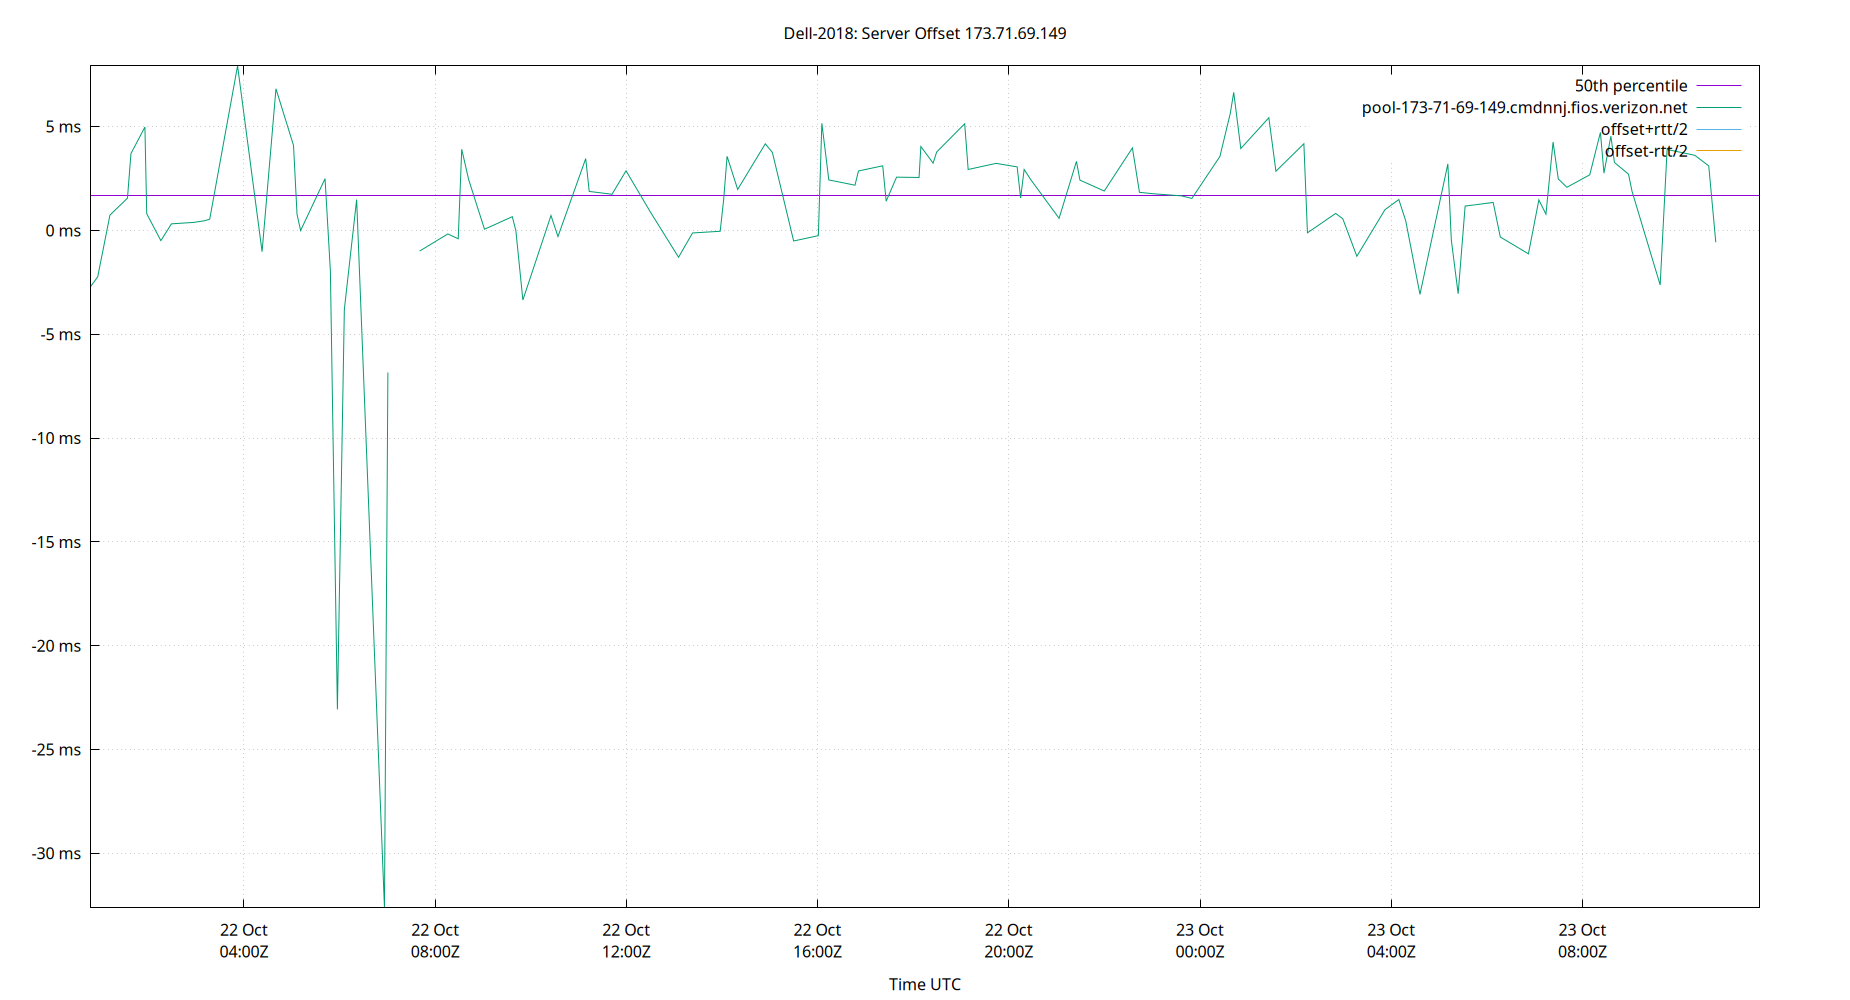Click the "-10 ms" y-axis label
The height and width of the screenshot is (1000, 1850).
click(56, 438)
